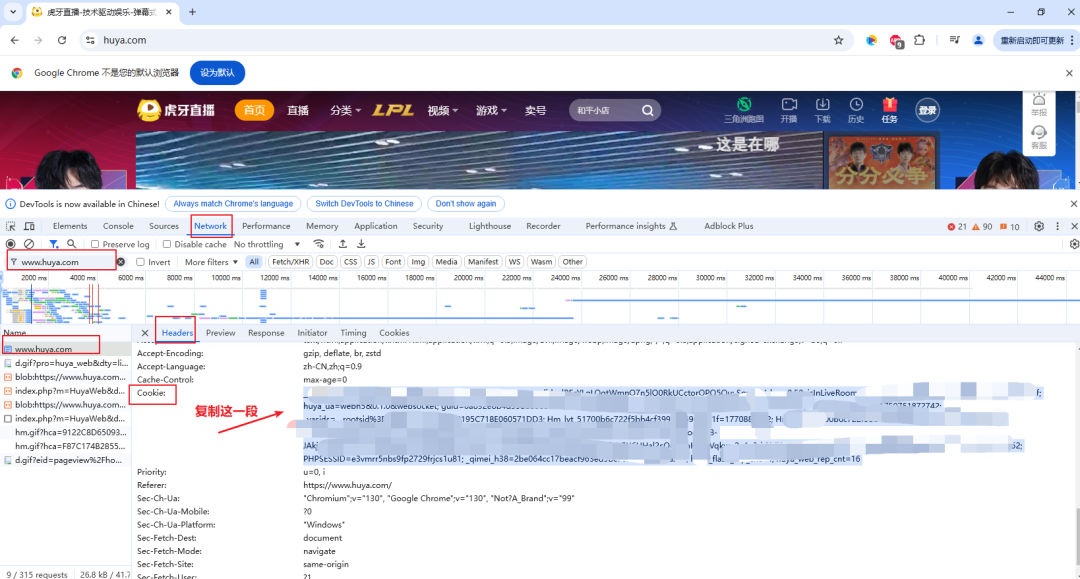Screen dimensions: 1080x579
Task: Open Chrome tab search dropdown arrow
Action: pyautogui.click(x=12, y=12)
